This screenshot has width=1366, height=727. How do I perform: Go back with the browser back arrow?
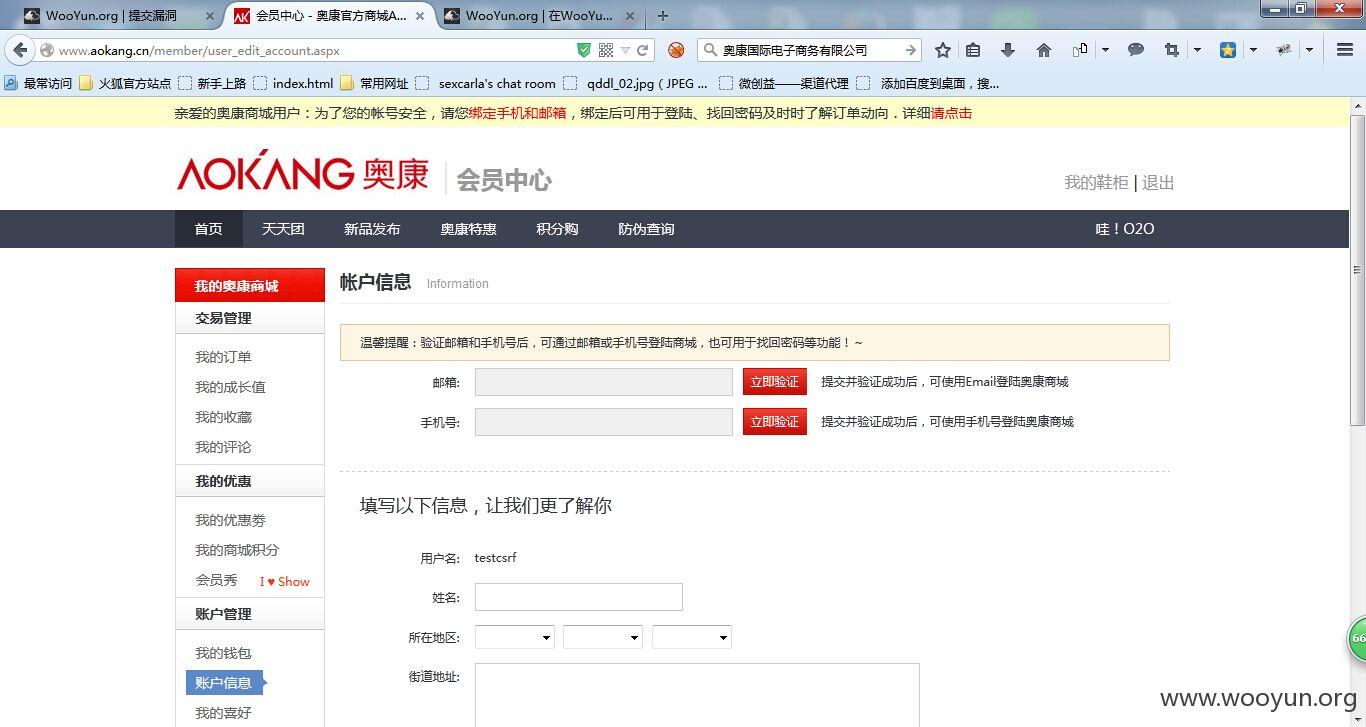20,50
